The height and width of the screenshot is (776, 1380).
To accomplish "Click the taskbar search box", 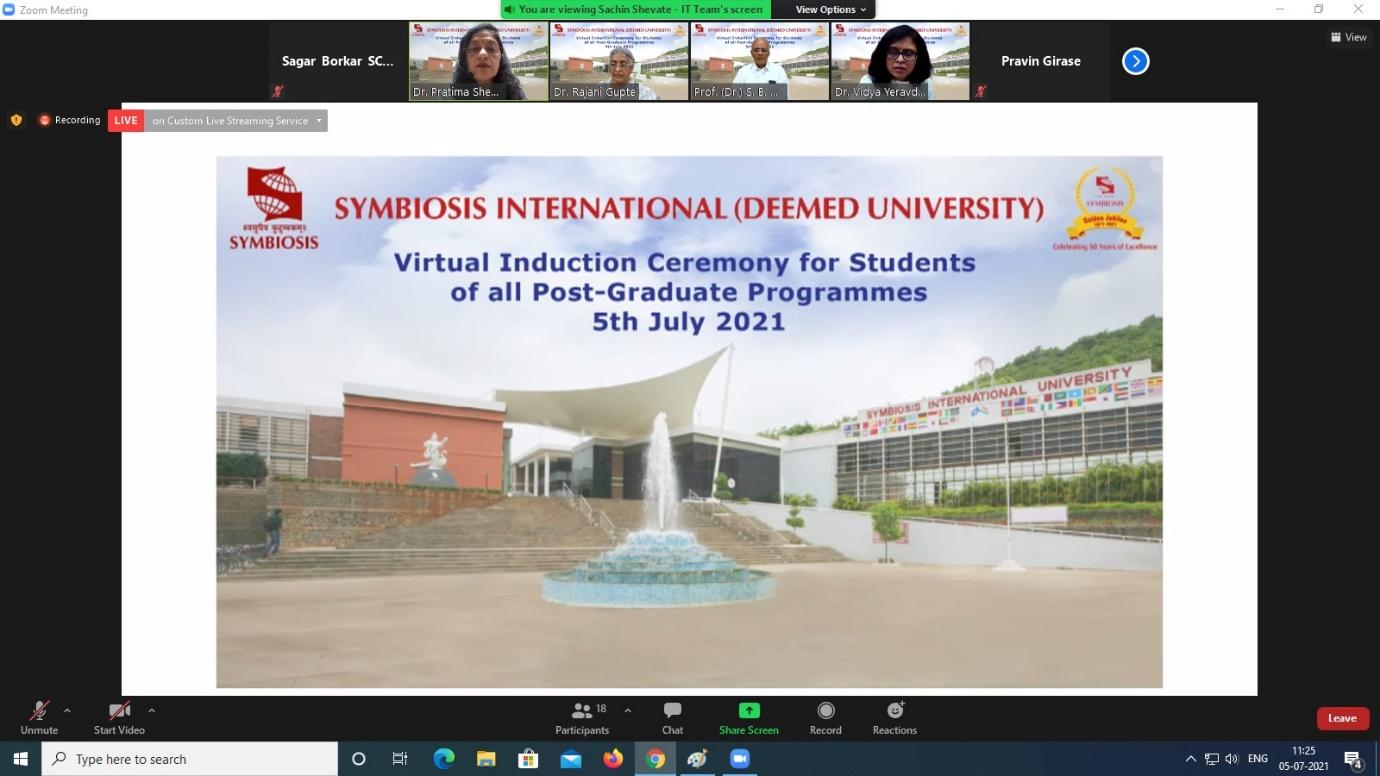I will tap(189, 759).
